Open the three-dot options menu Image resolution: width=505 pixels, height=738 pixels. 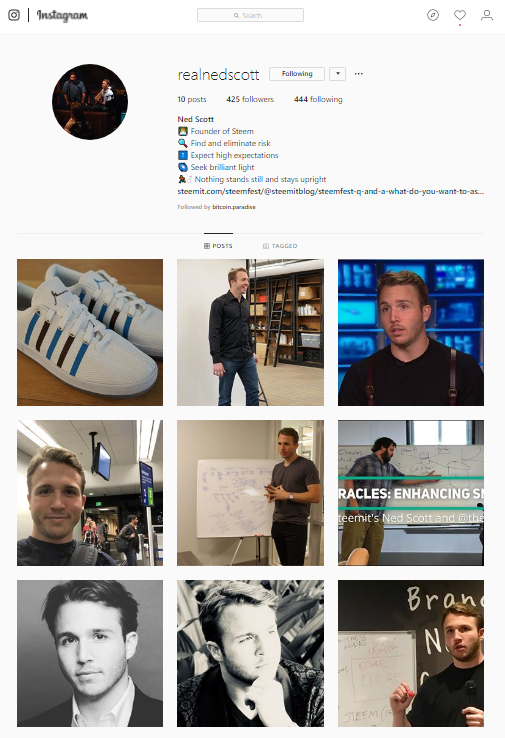click(x=359, y=73)
